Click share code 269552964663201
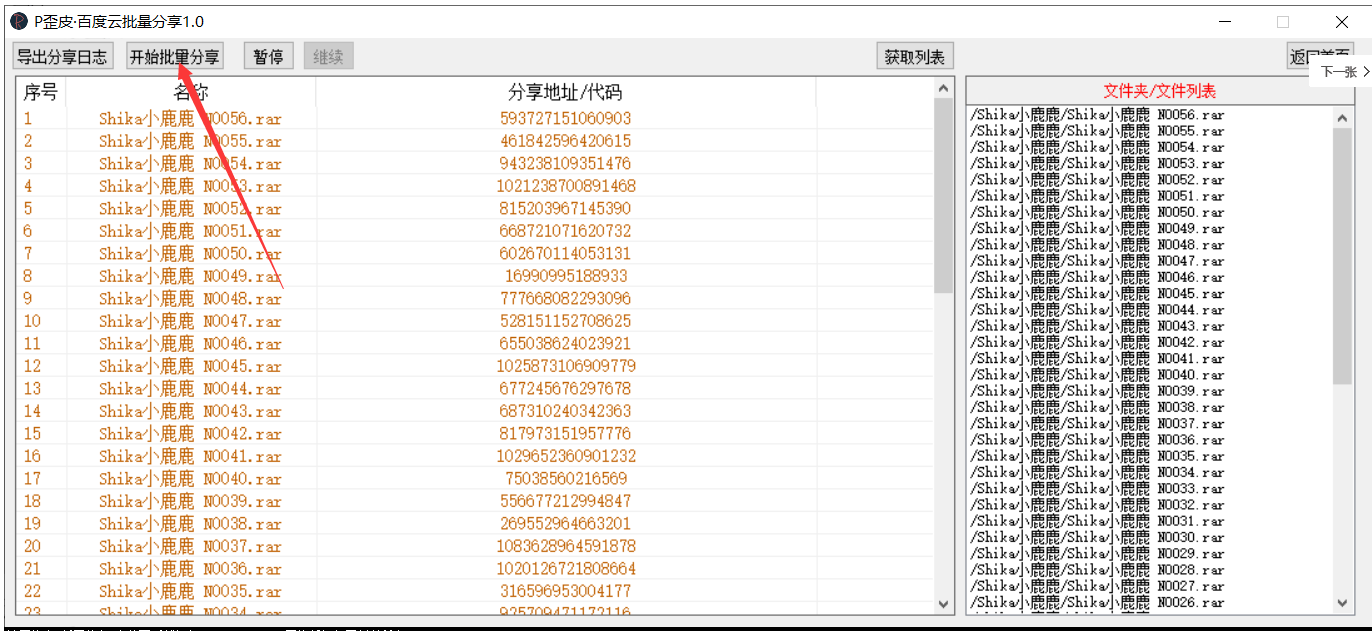This screenshot has width=1372, height=631. (565, 524)
